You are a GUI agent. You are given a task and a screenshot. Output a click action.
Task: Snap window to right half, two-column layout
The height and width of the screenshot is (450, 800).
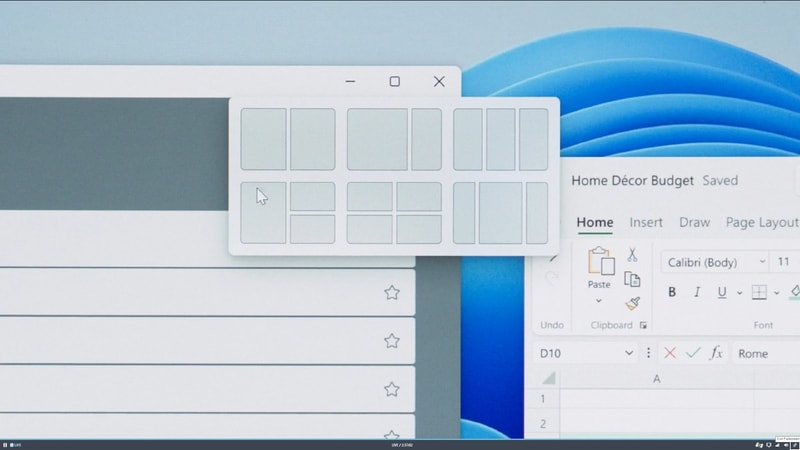(313, 139)
